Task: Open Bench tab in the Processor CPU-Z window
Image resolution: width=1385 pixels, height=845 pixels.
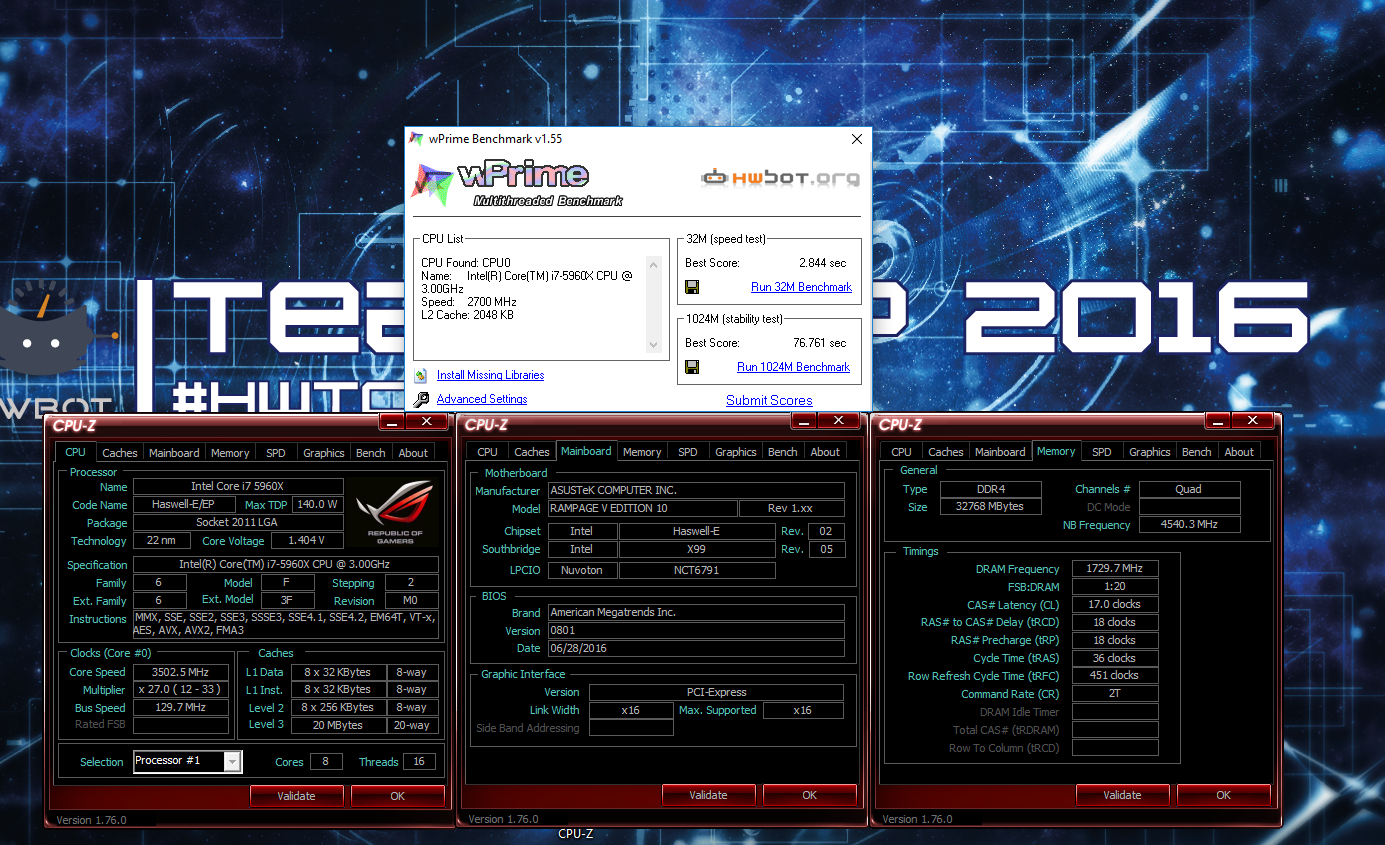Action: (x=371, y=453)
